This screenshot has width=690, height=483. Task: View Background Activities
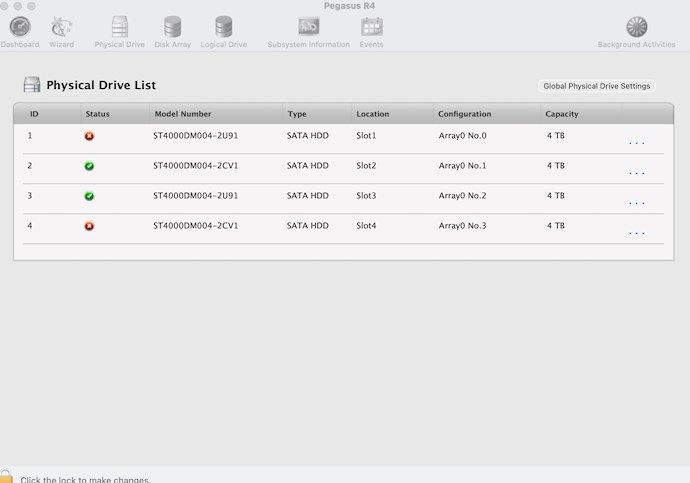636,28
